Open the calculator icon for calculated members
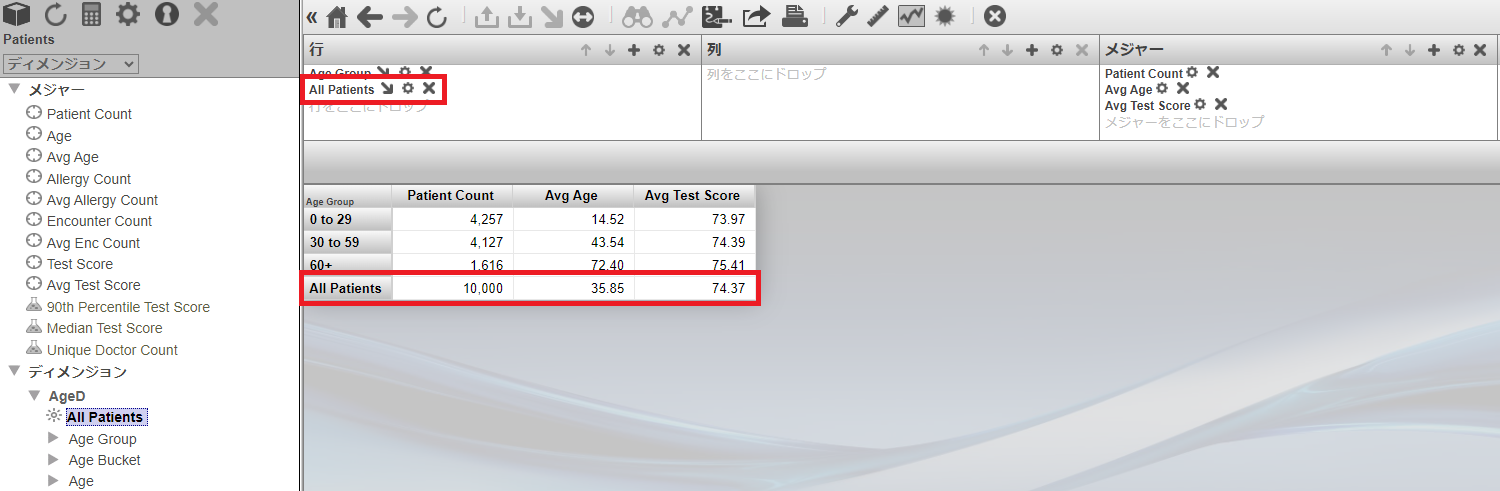1500x491 pixels. 92,15
